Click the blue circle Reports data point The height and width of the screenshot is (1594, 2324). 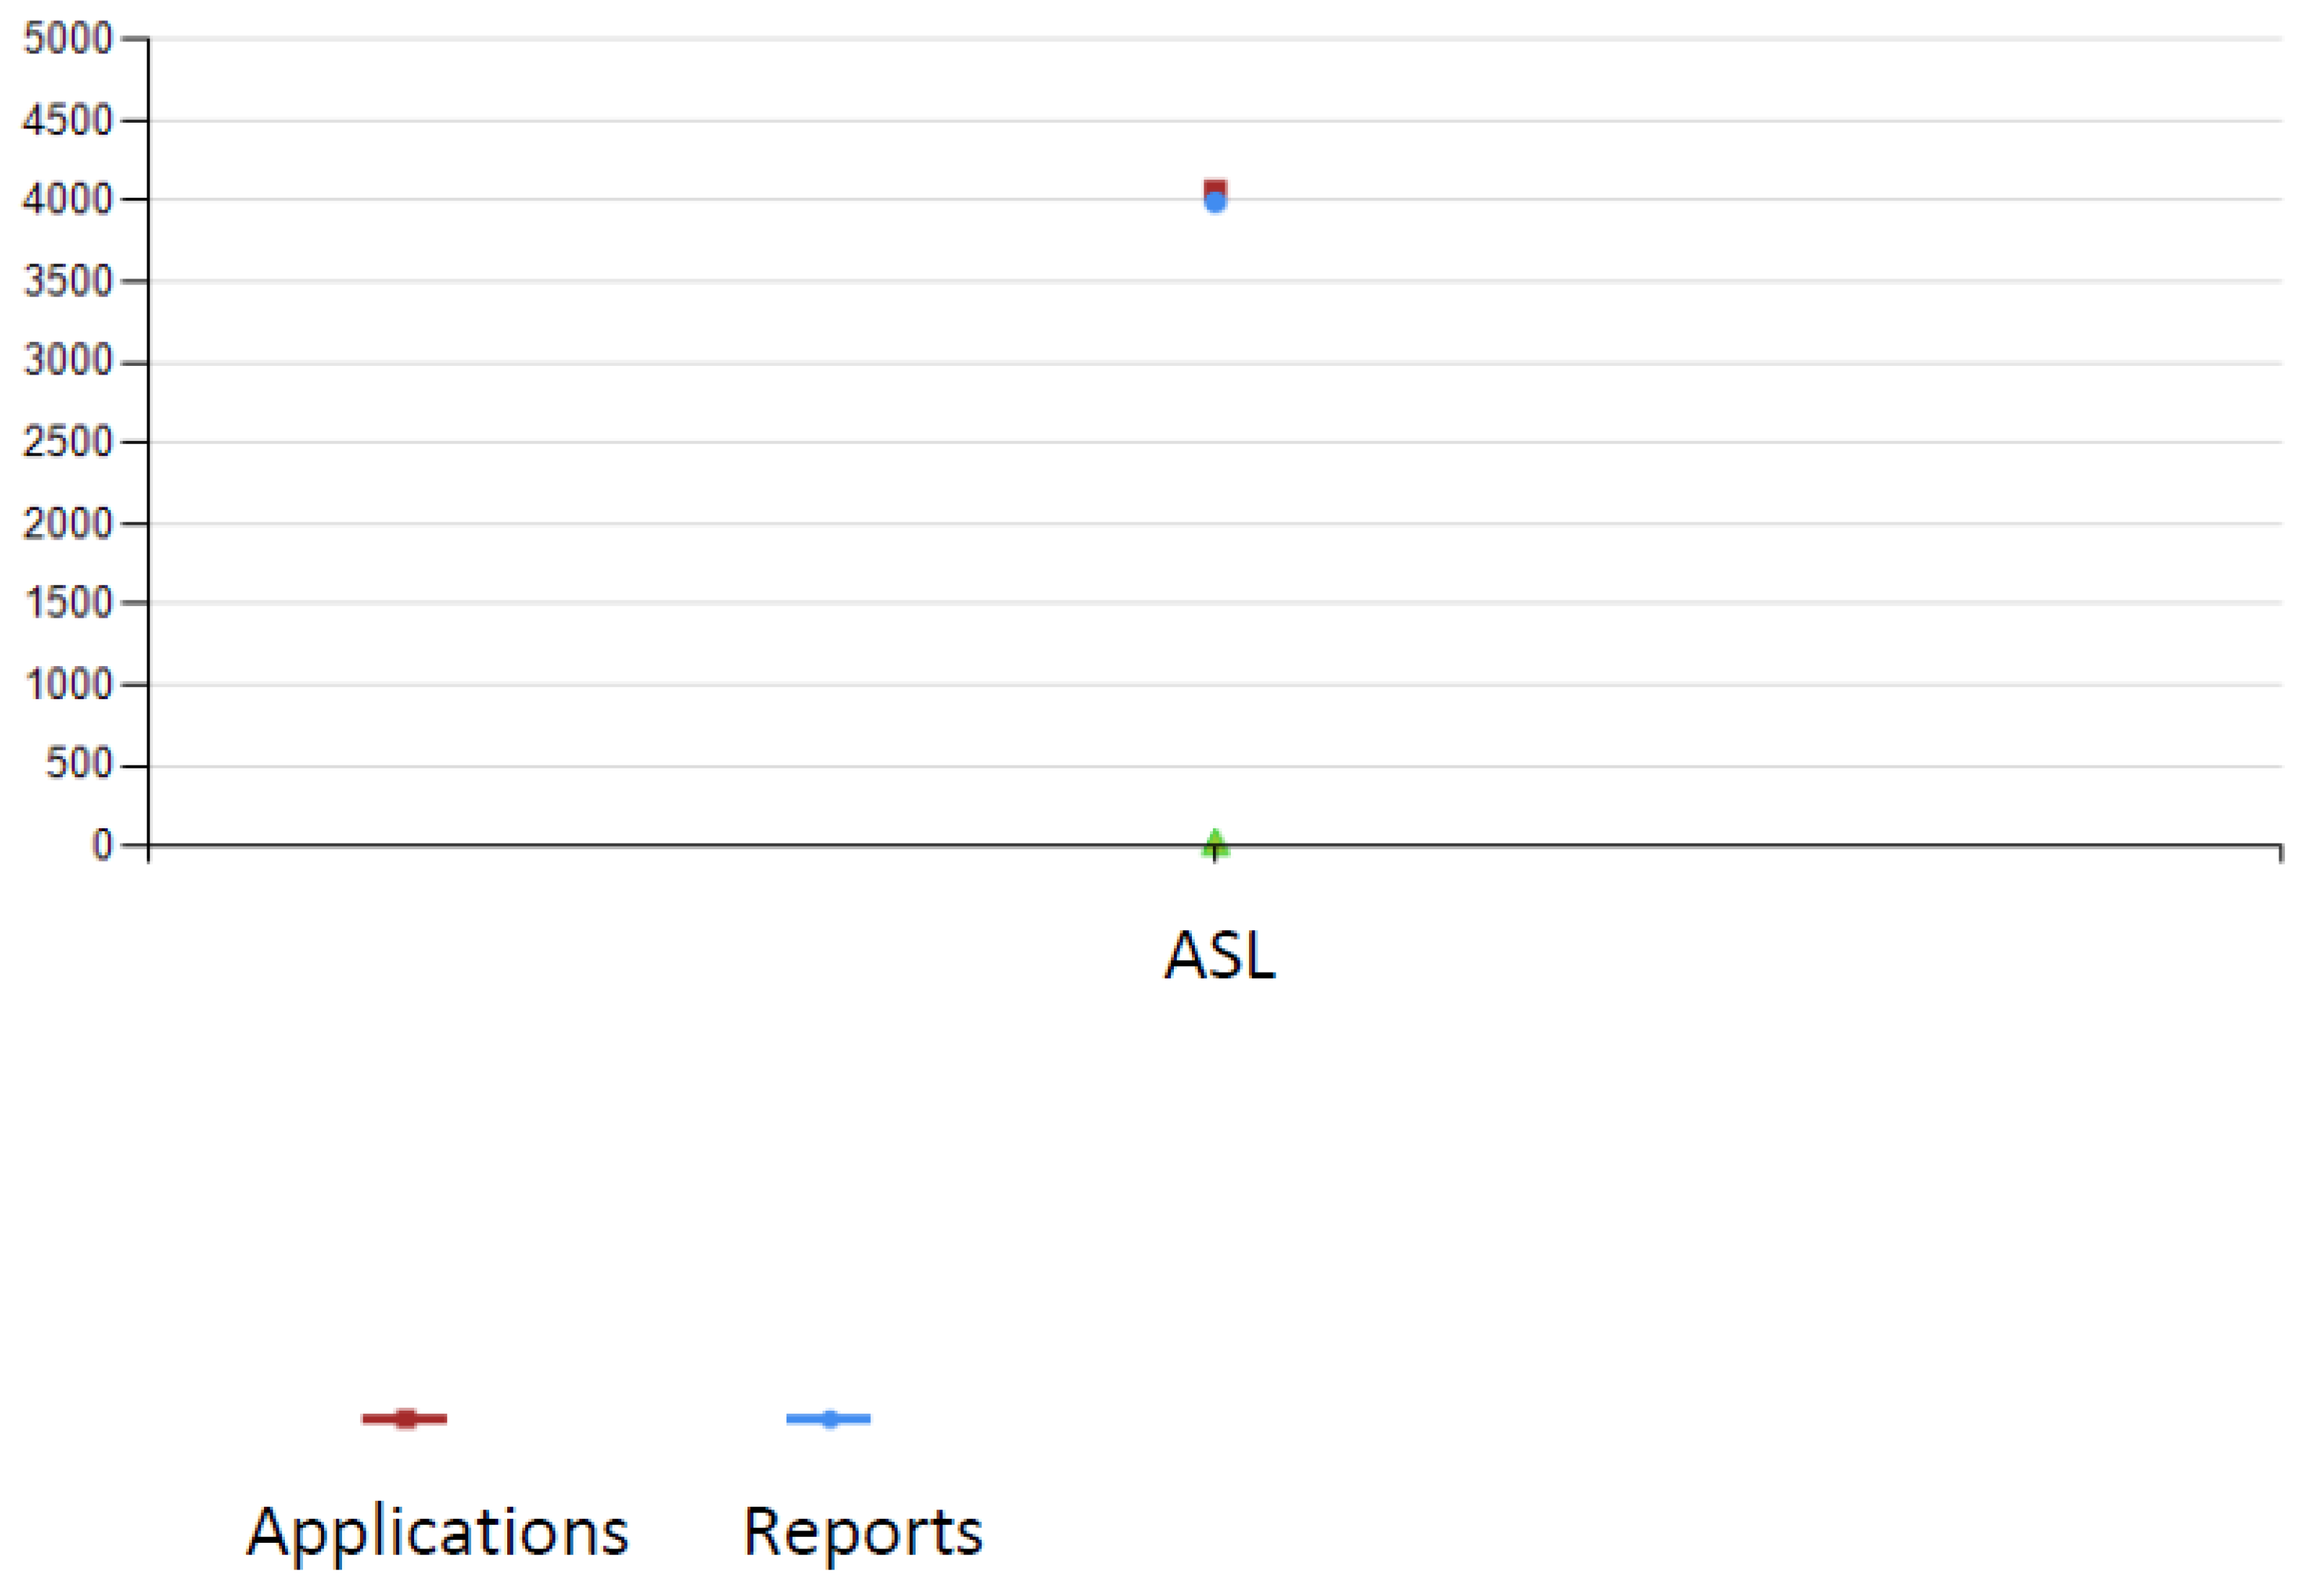tap(1215, 203)
